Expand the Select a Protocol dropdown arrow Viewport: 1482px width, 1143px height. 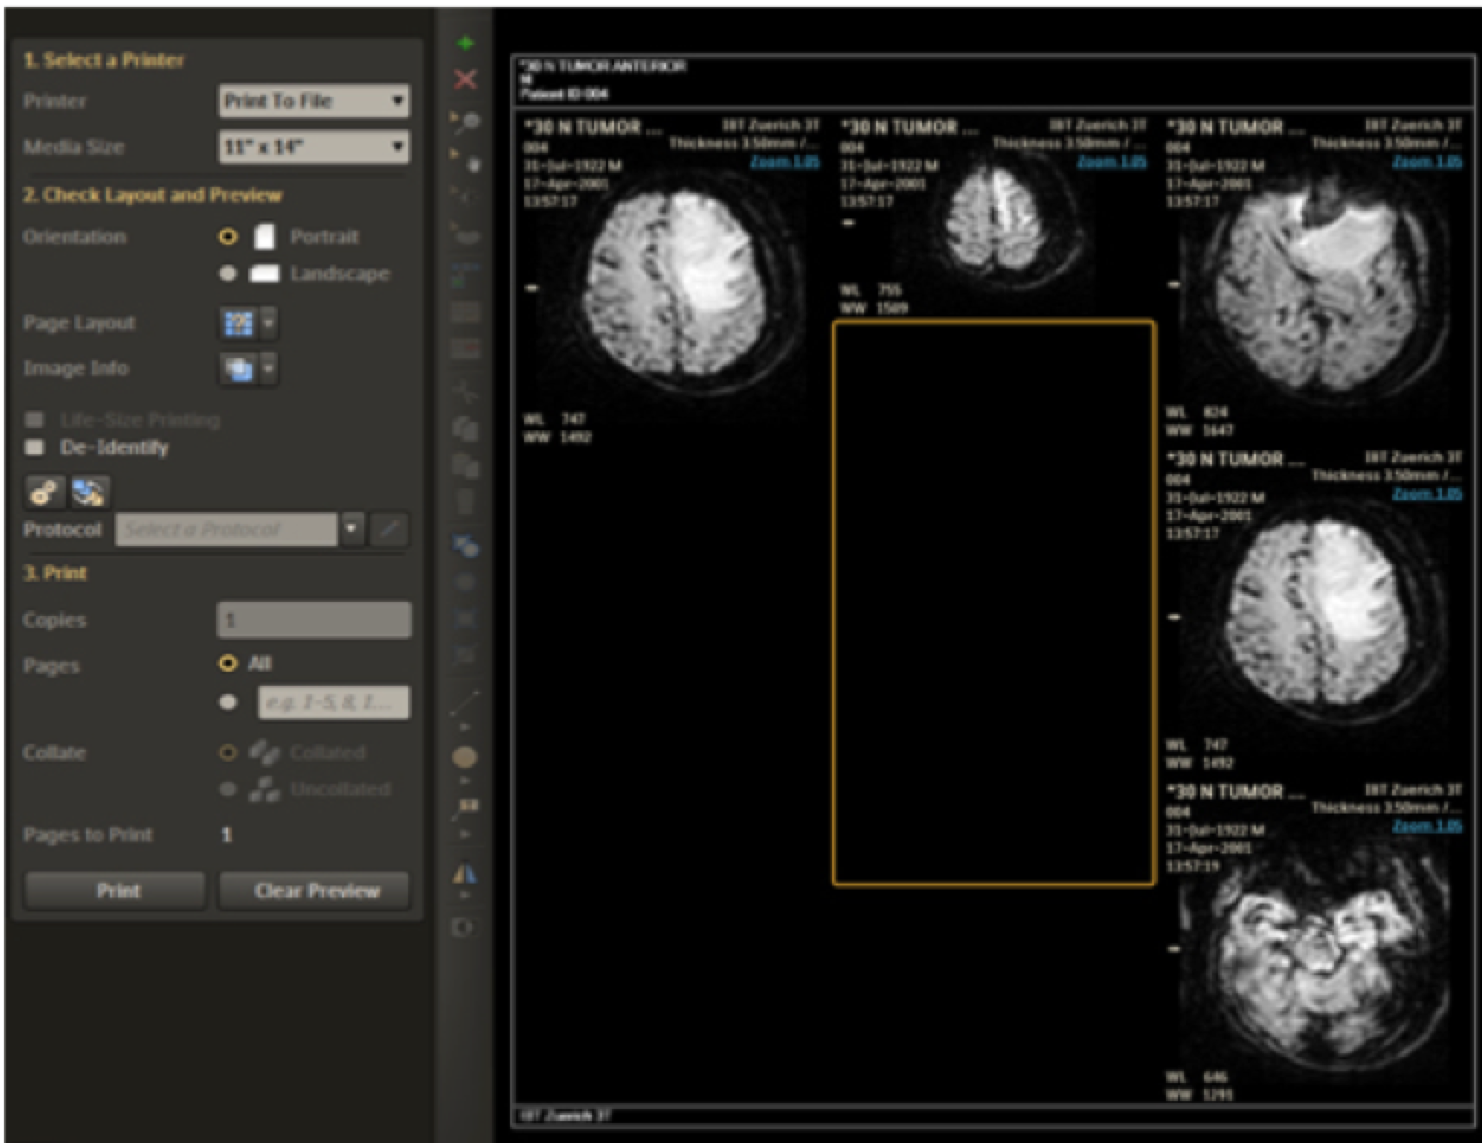coord(353,529)
